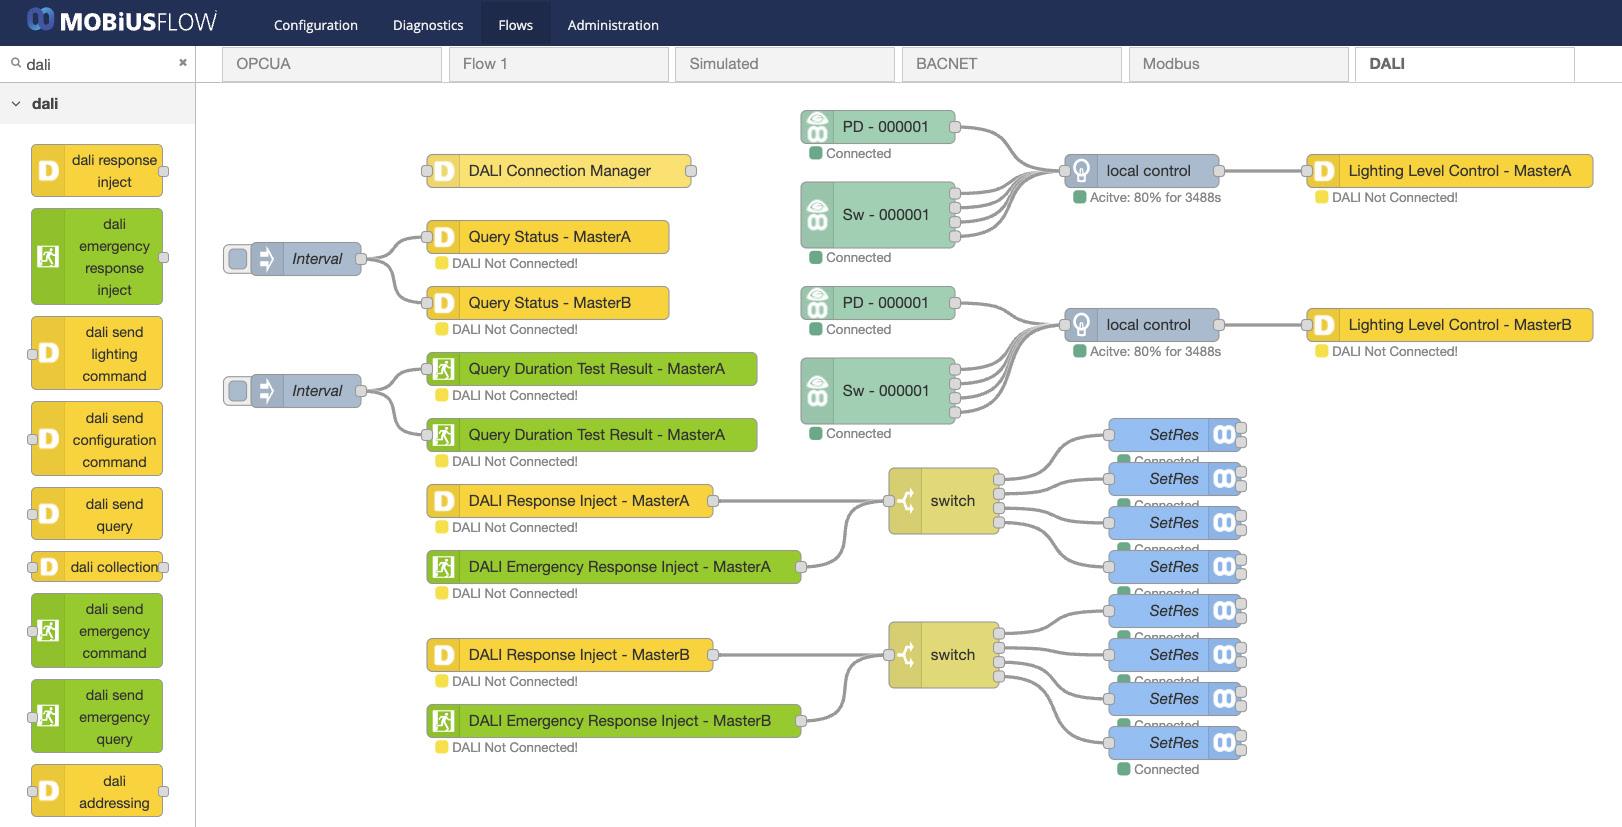Click the lightbulb icon on the upper 'local control' node
This screenshot has width=1622, height=827.
click(x=1081, y=171)
